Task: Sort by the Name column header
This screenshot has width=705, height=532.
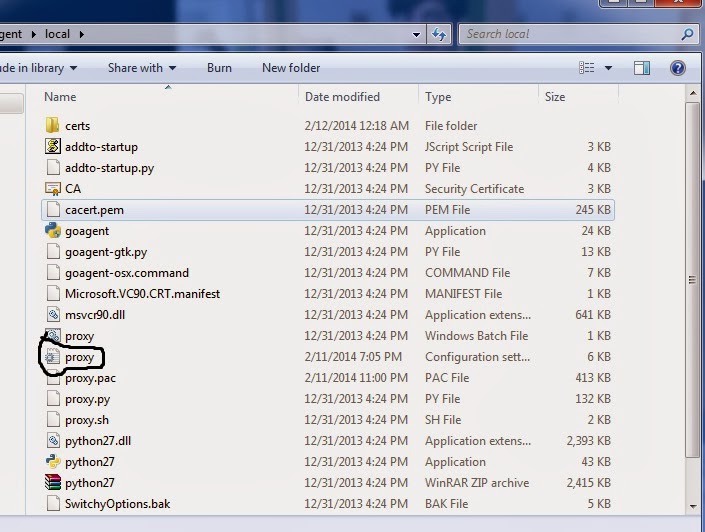Action: pyautogui.click(x=60, y=97)
